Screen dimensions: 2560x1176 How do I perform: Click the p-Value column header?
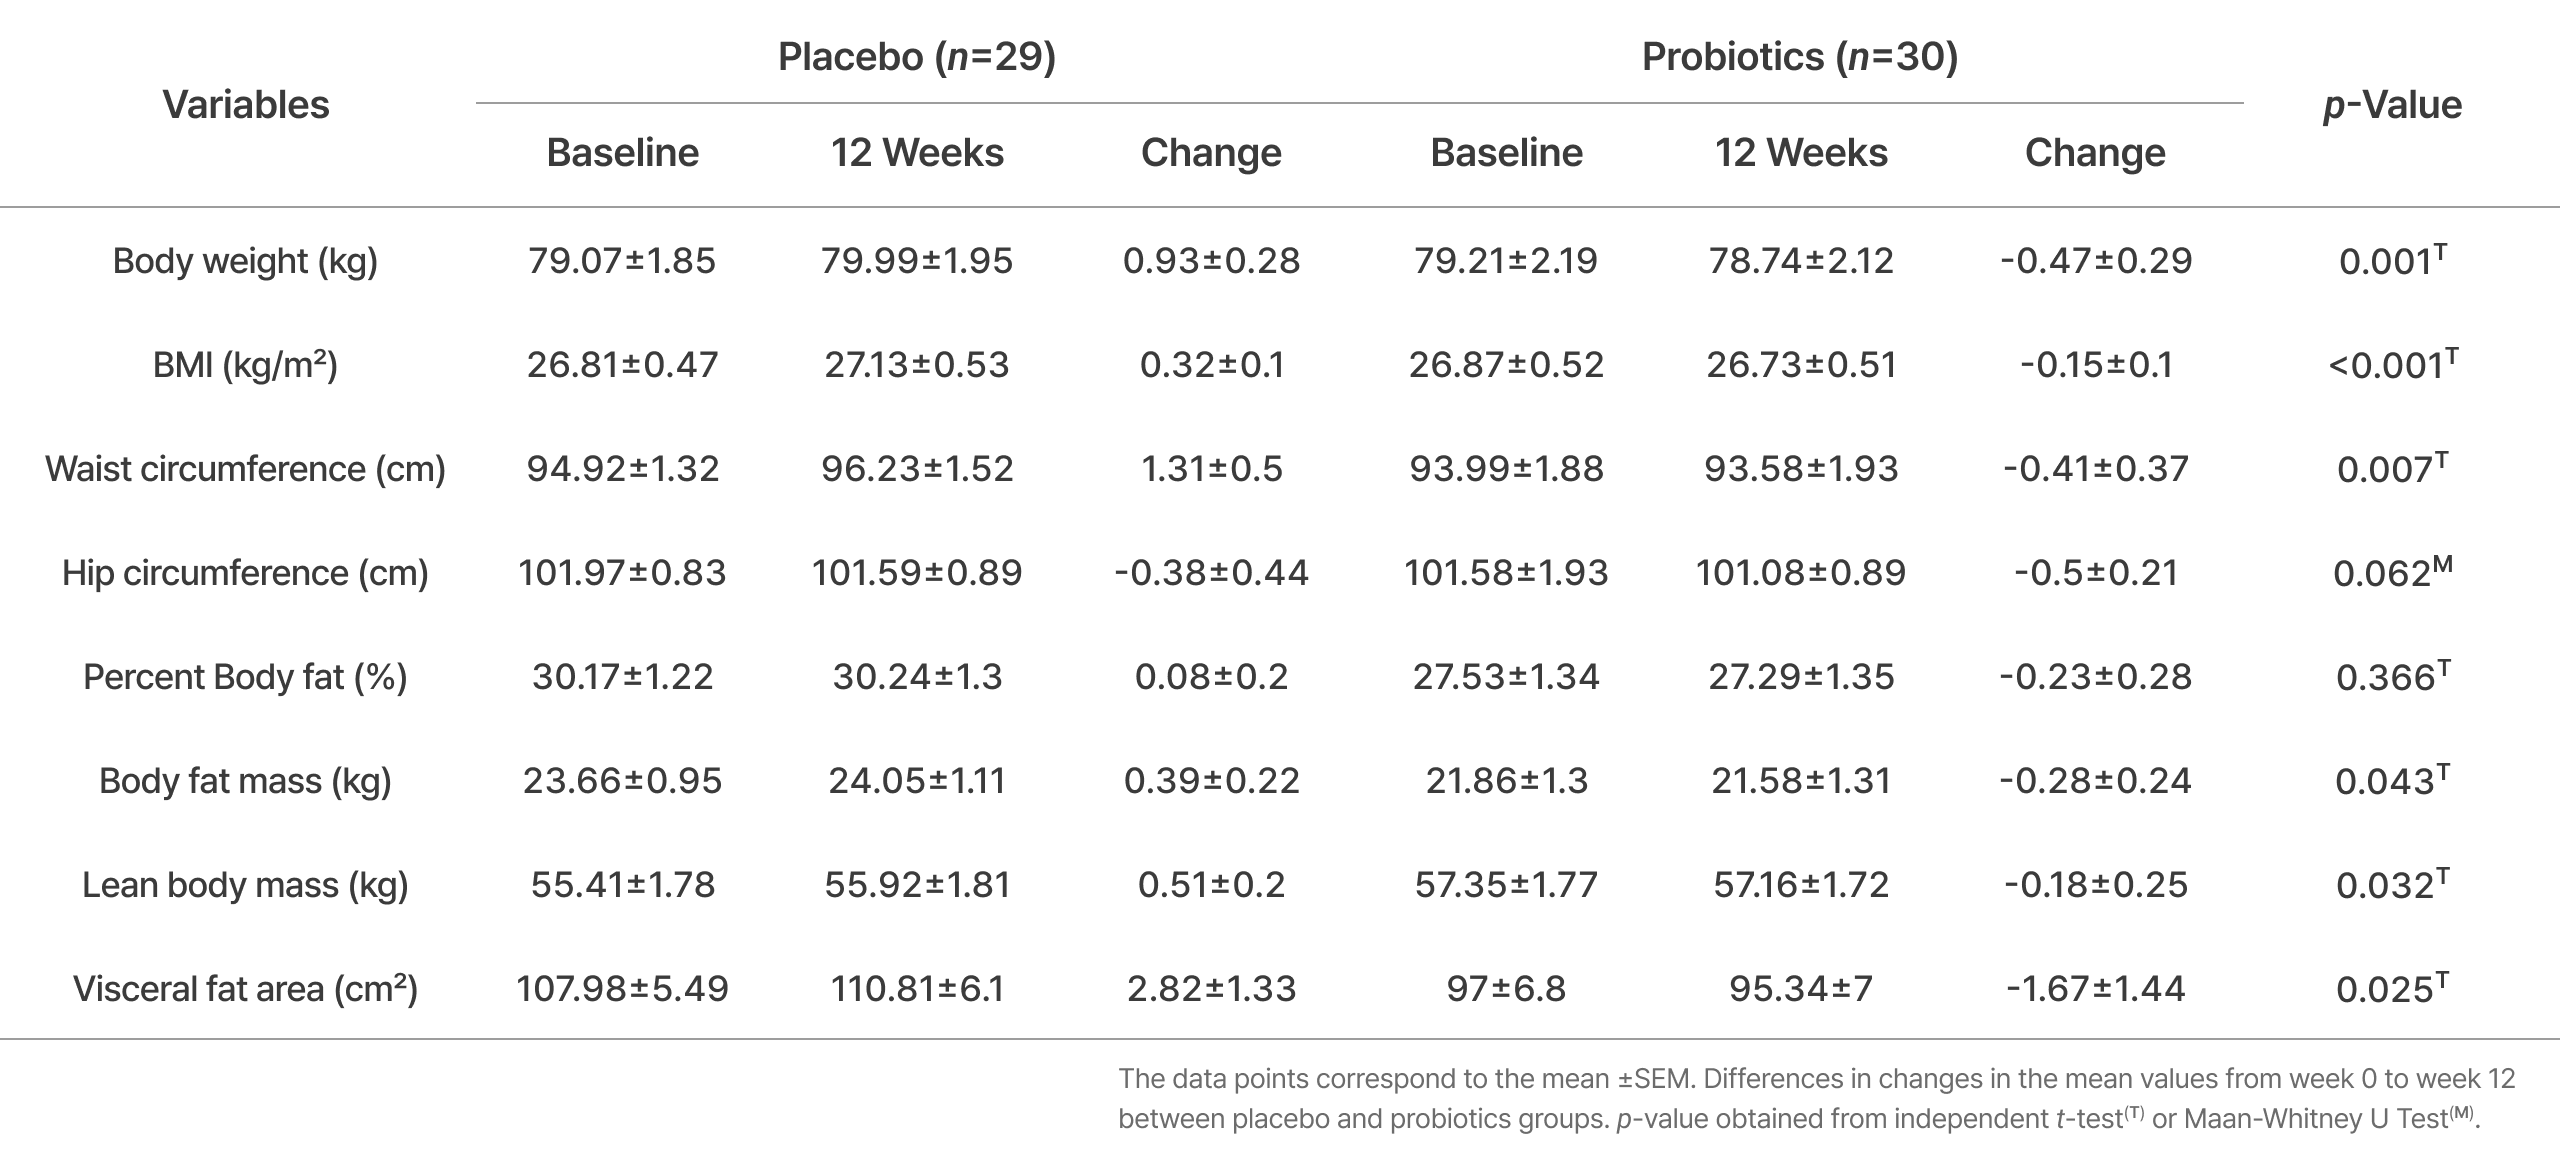[2391, 105]
